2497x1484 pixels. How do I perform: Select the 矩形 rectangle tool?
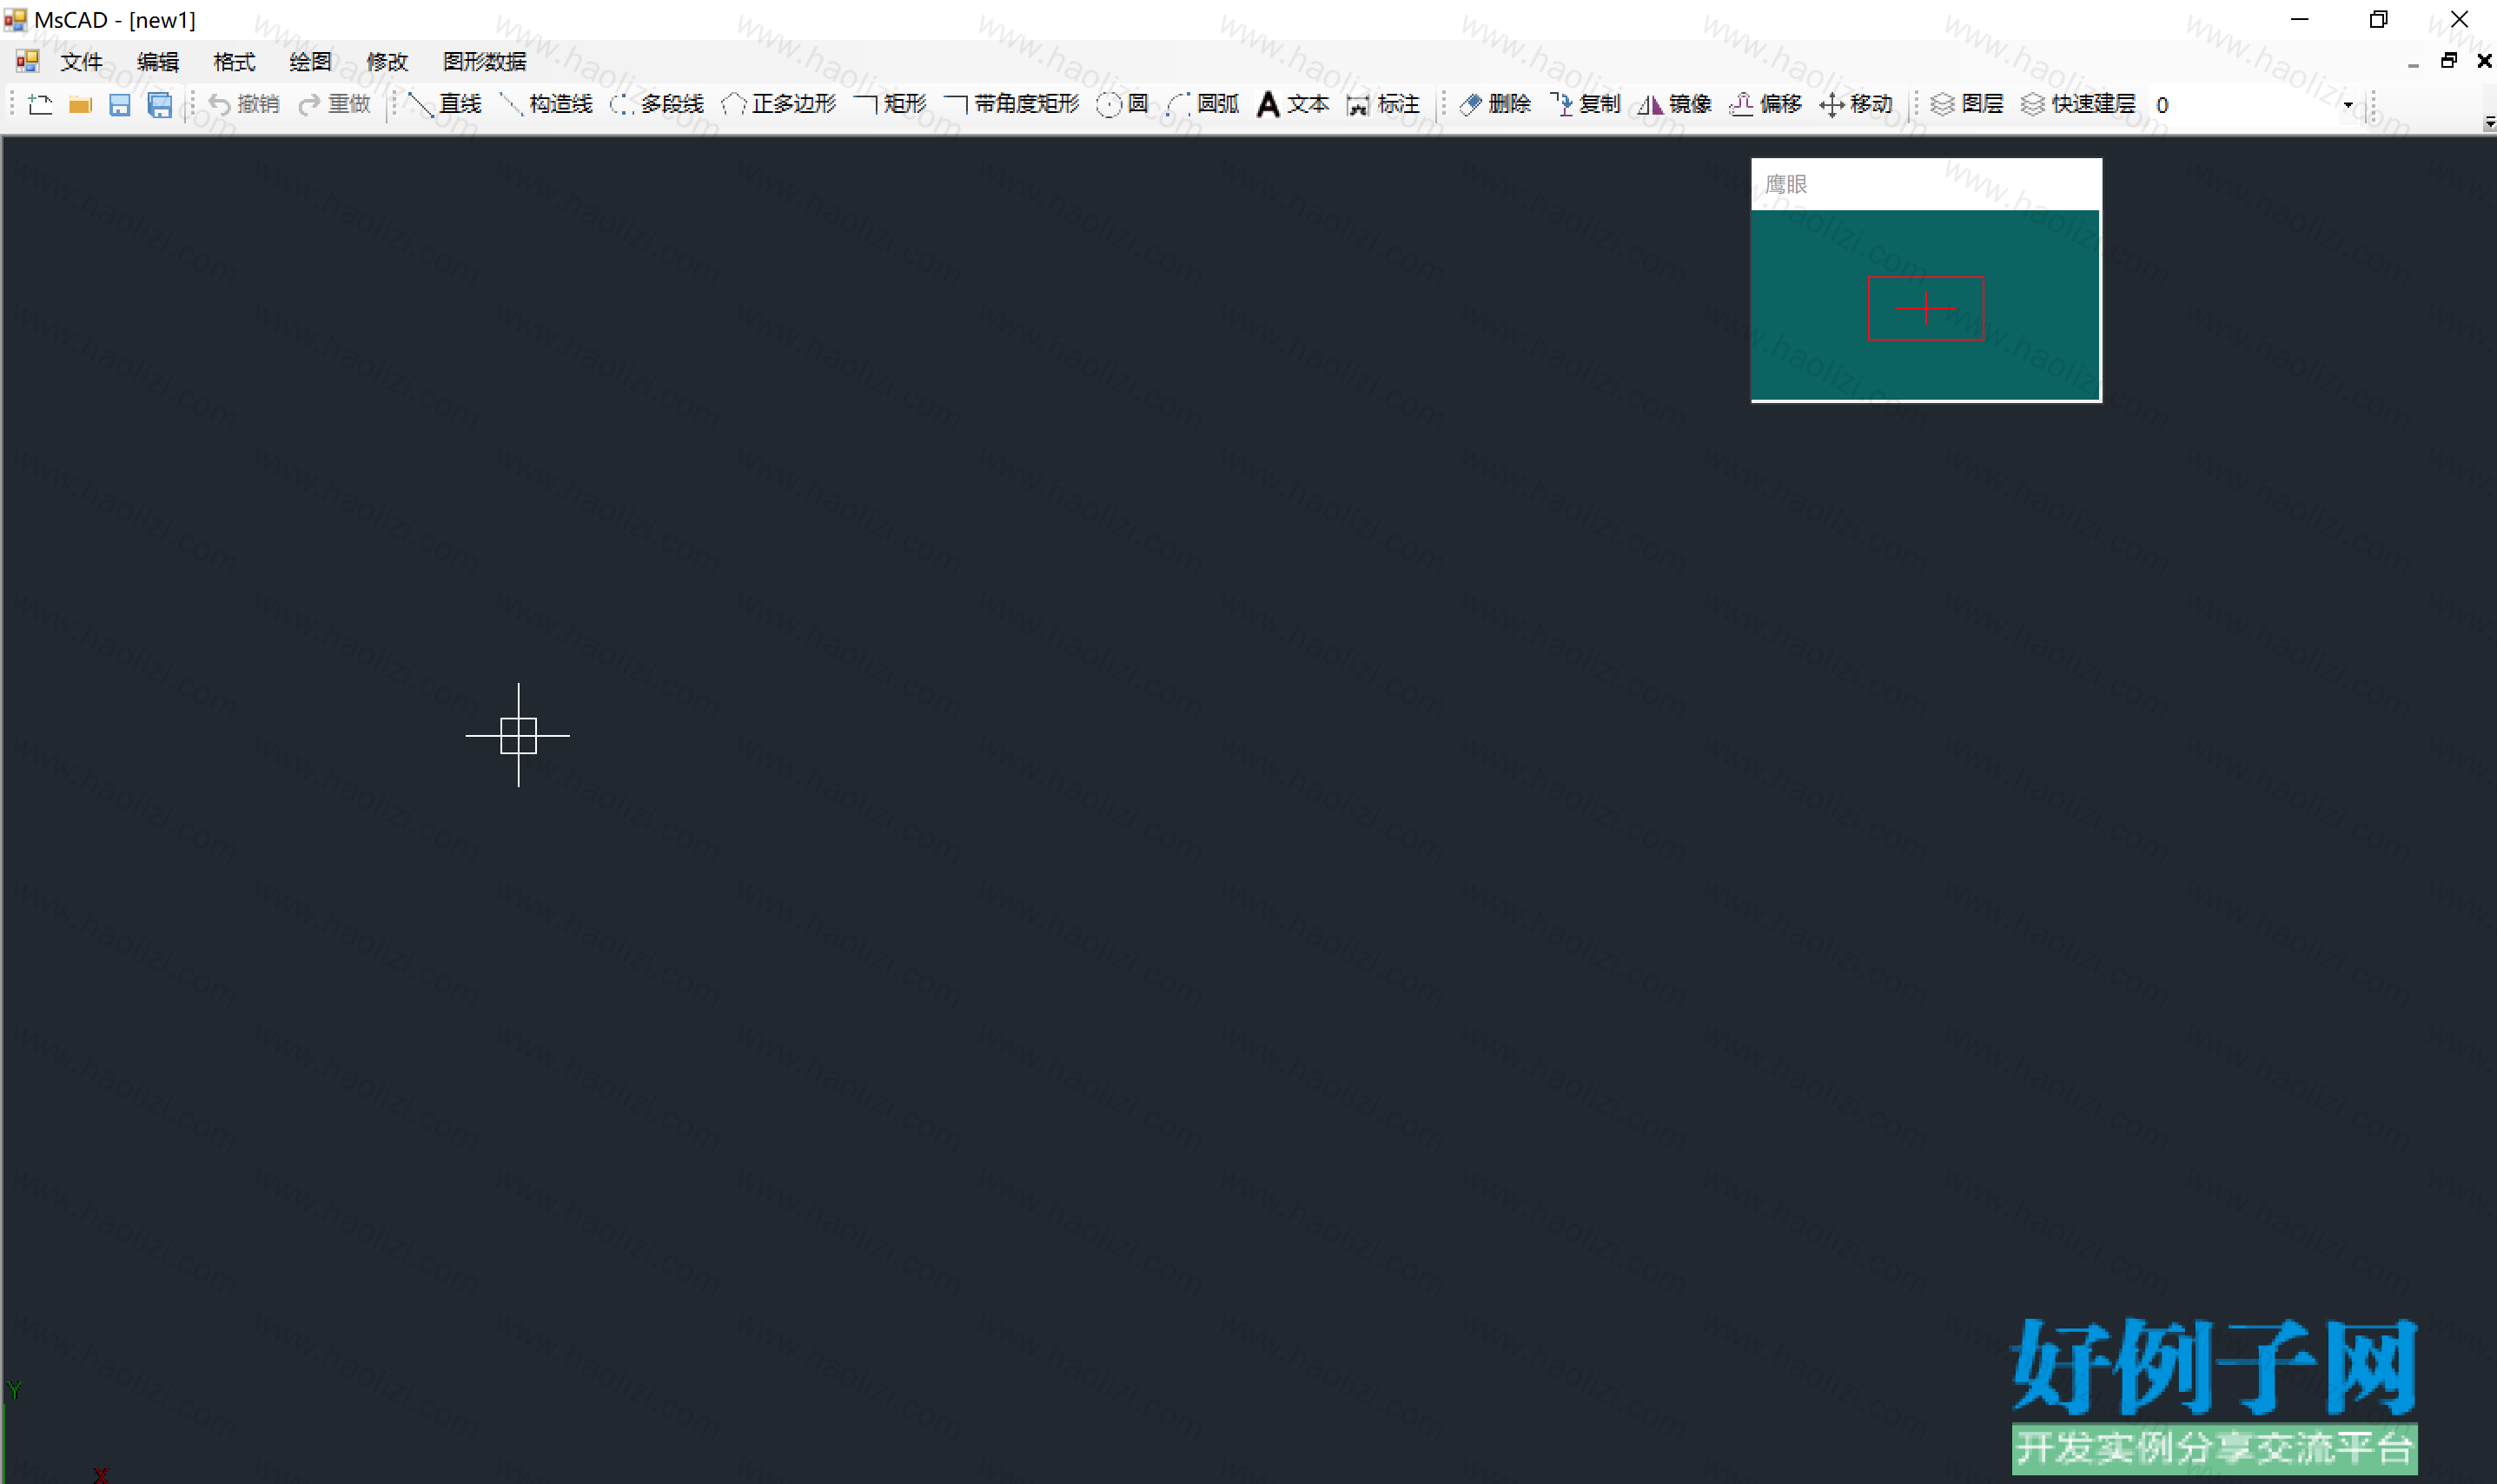[890, 104]
